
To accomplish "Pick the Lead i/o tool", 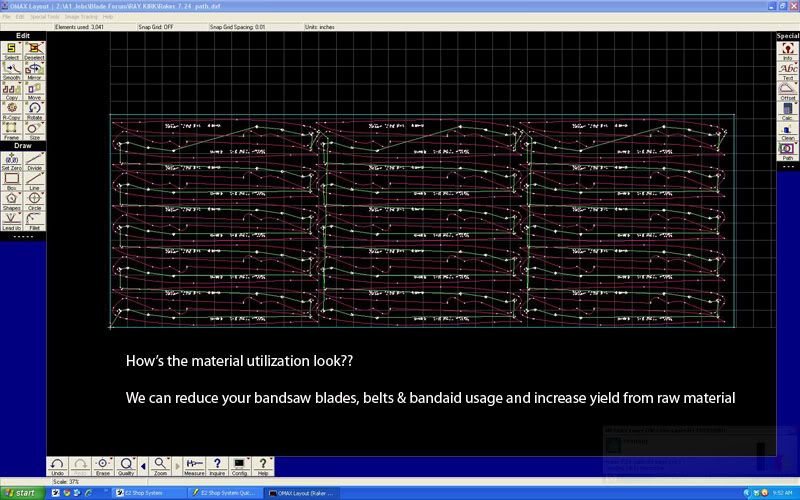I will tap(11, 221).
